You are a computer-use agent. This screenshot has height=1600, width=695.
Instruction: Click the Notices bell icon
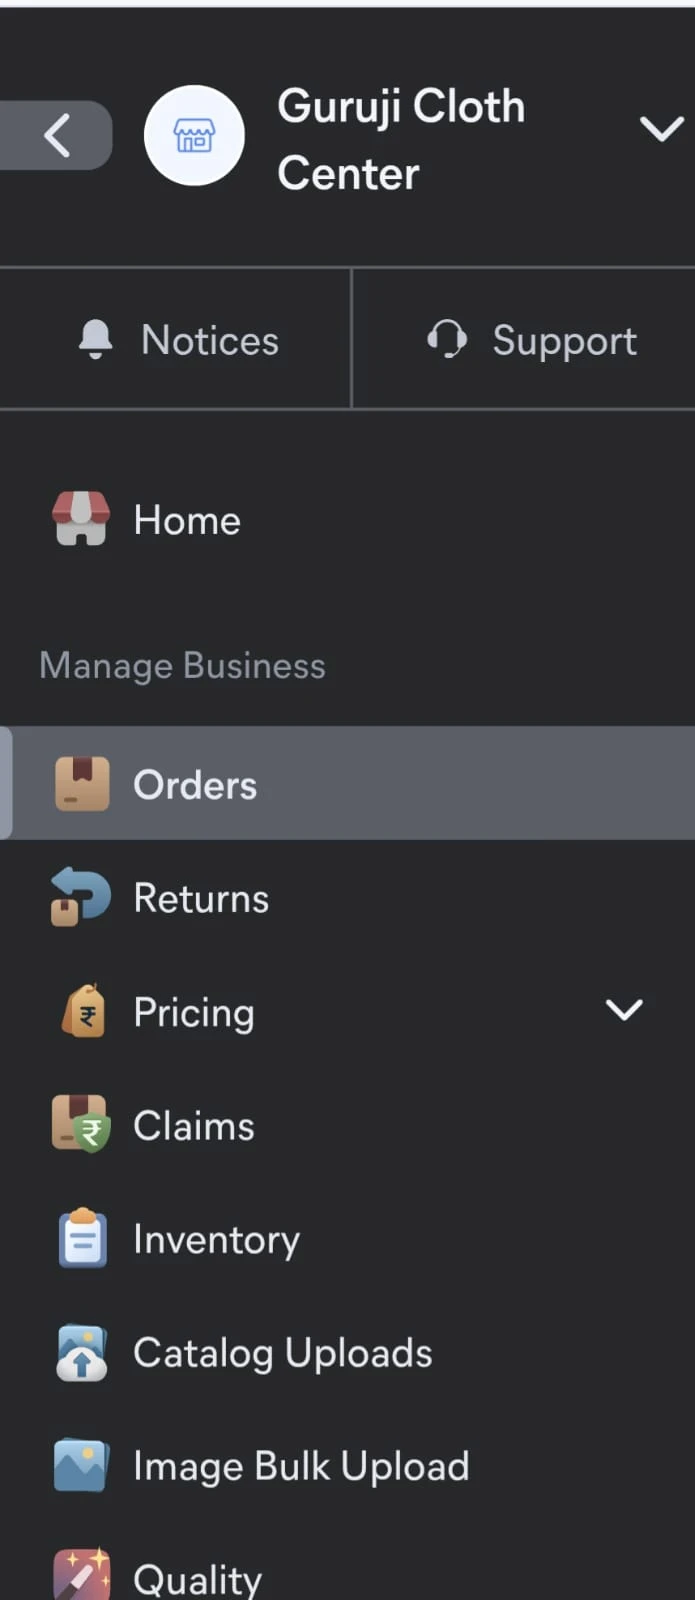pos(95,339)
